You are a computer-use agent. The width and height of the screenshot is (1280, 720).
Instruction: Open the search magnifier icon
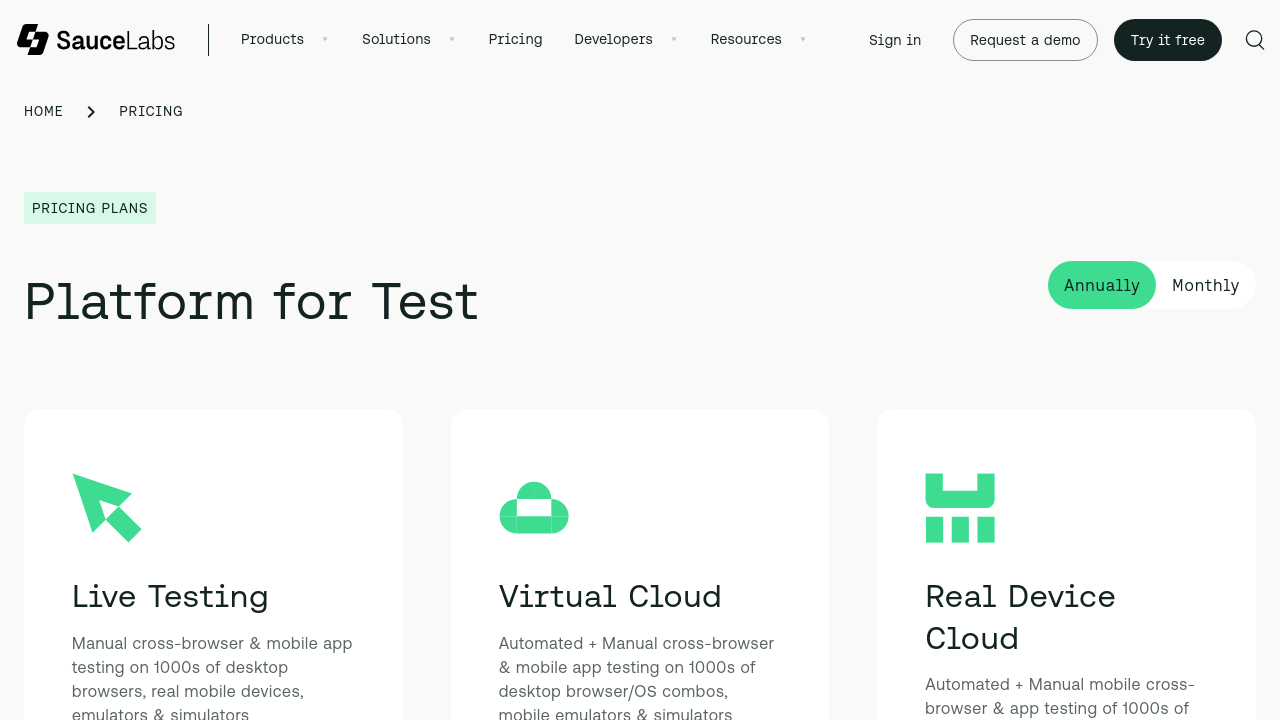pyautogui.click(x=1255, y=40)
